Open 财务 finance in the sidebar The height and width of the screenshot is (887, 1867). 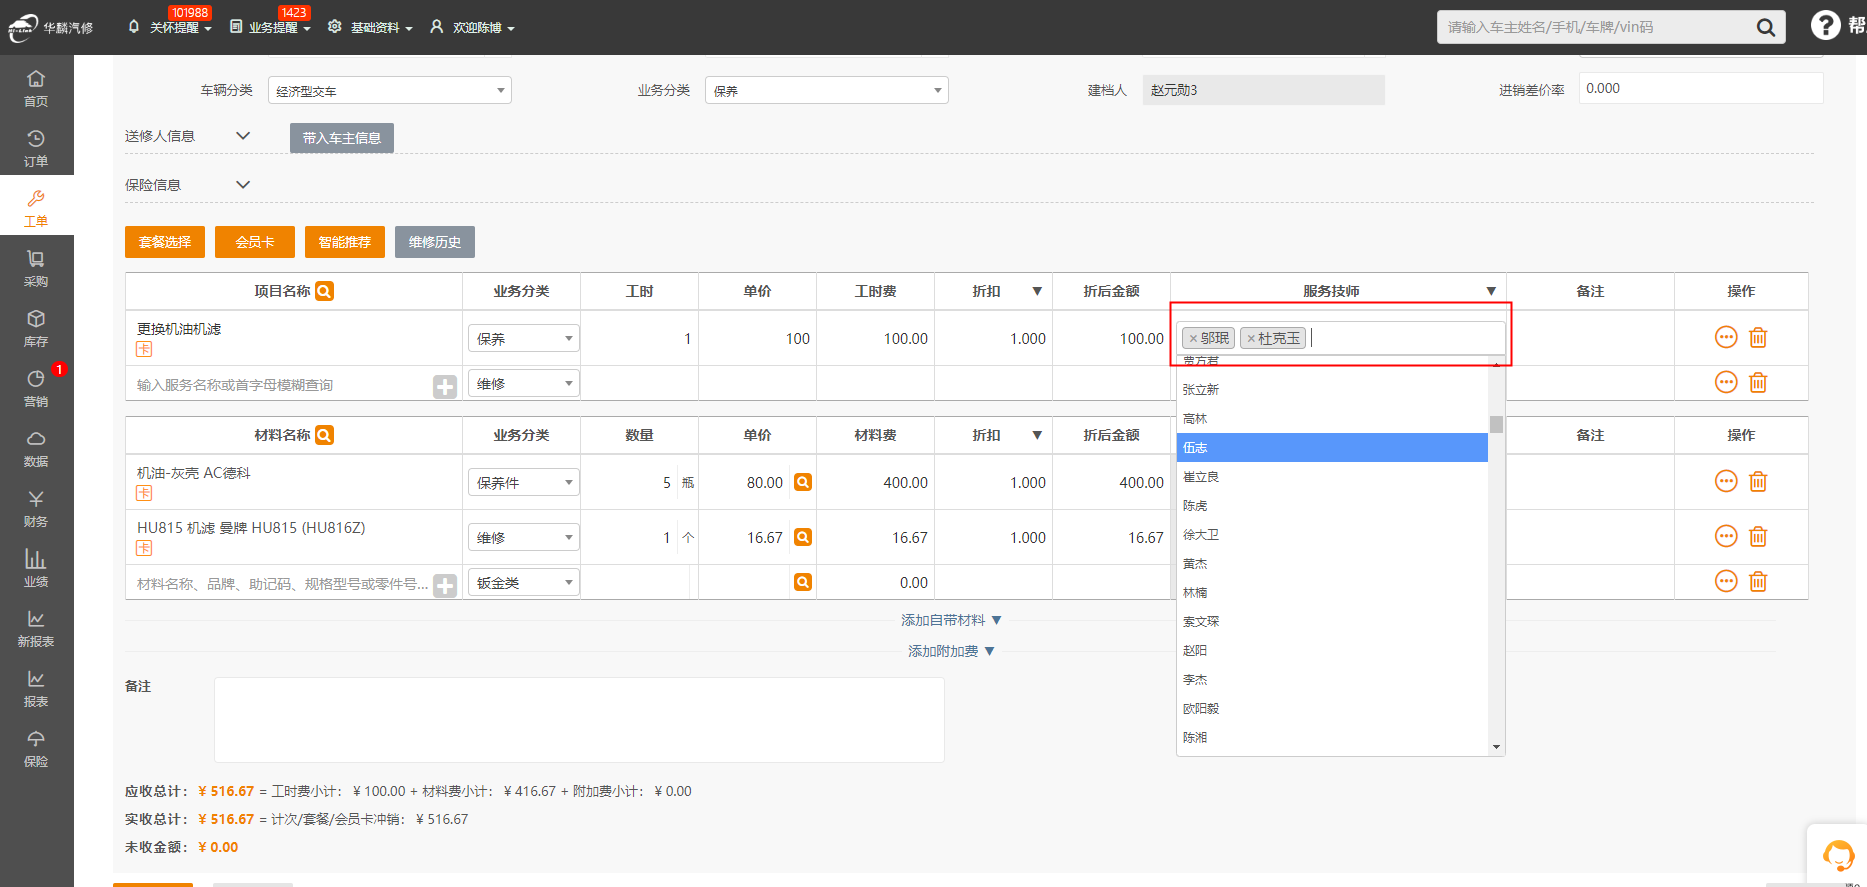pyautogui.click(x=36, y=508)
